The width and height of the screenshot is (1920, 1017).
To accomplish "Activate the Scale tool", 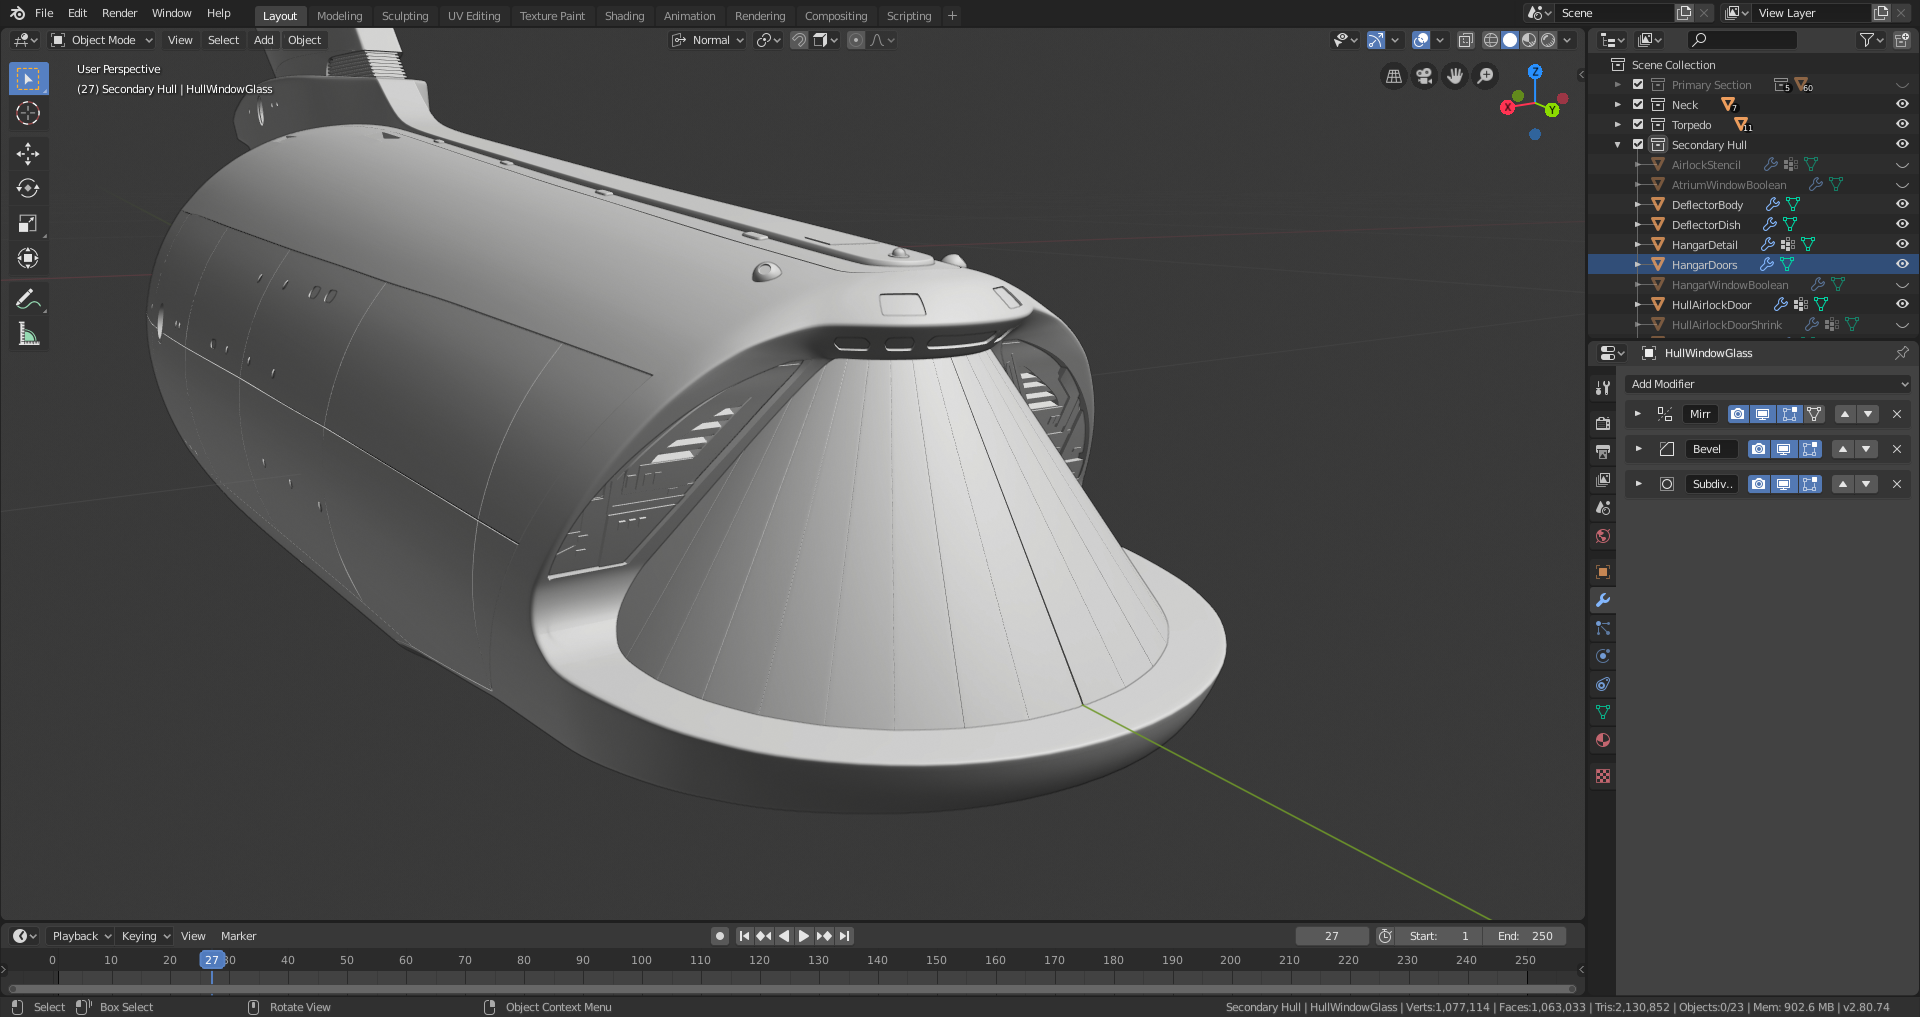I will pyautogui.click(x=28, y=223).
